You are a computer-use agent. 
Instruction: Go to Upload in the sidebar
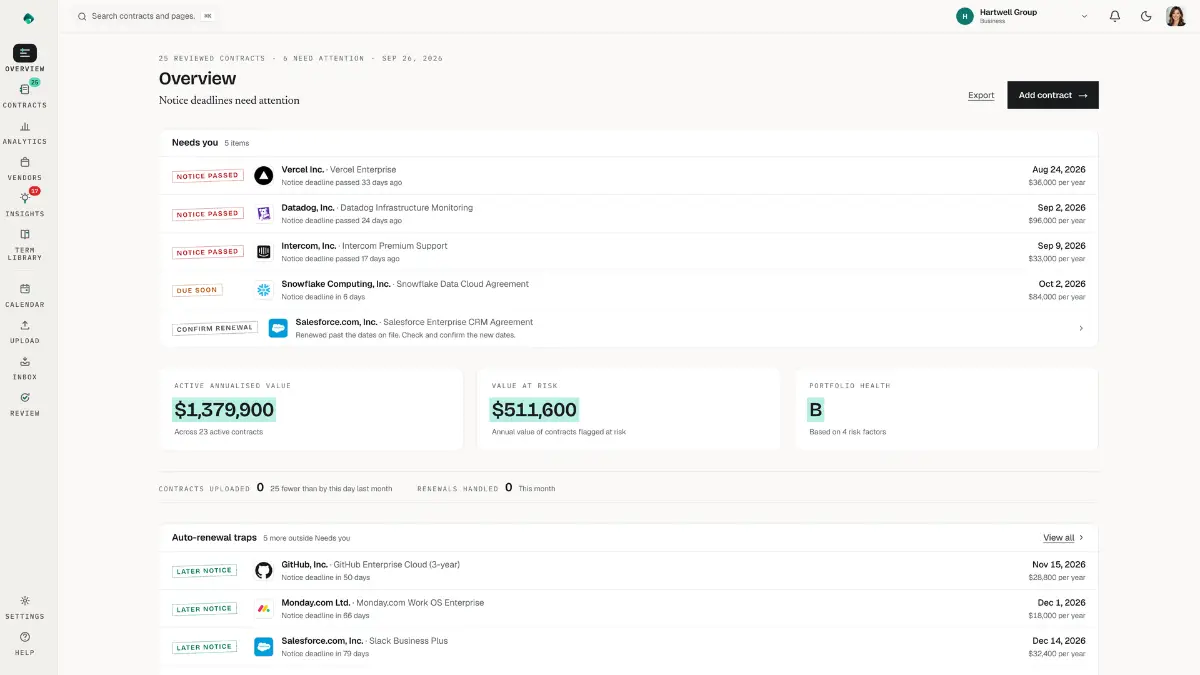click(x=25, y=331)
